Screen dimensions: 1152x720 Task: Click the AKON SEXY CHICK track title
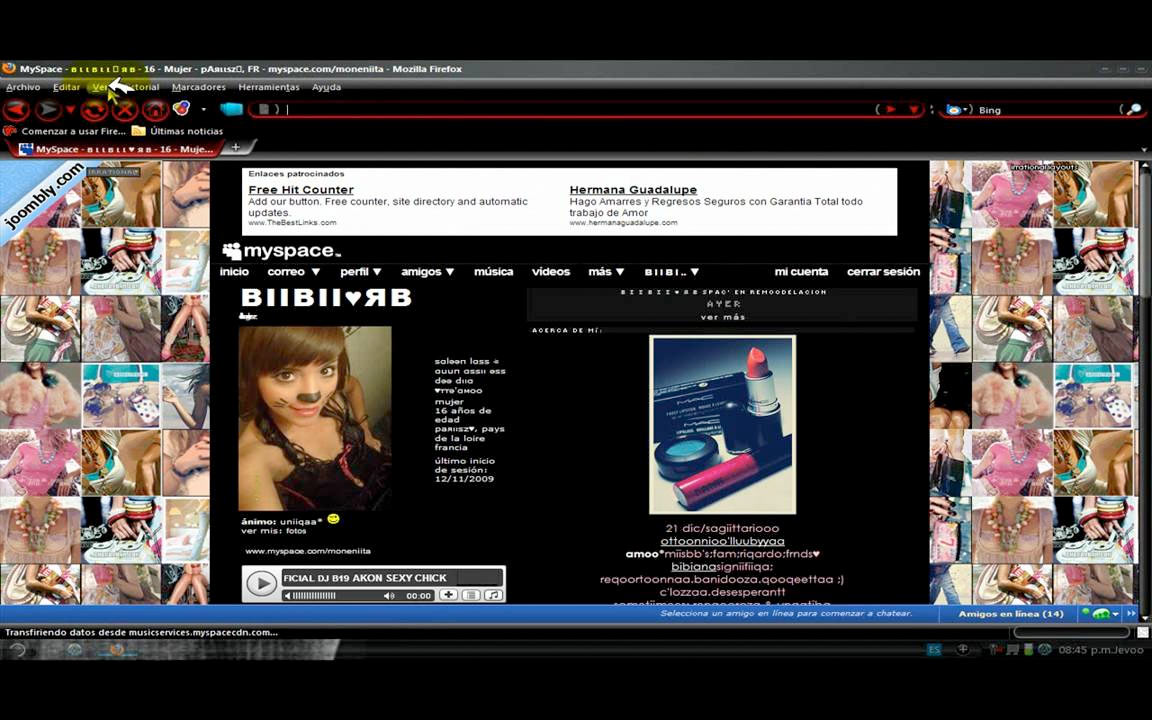[x=365, y=578]
